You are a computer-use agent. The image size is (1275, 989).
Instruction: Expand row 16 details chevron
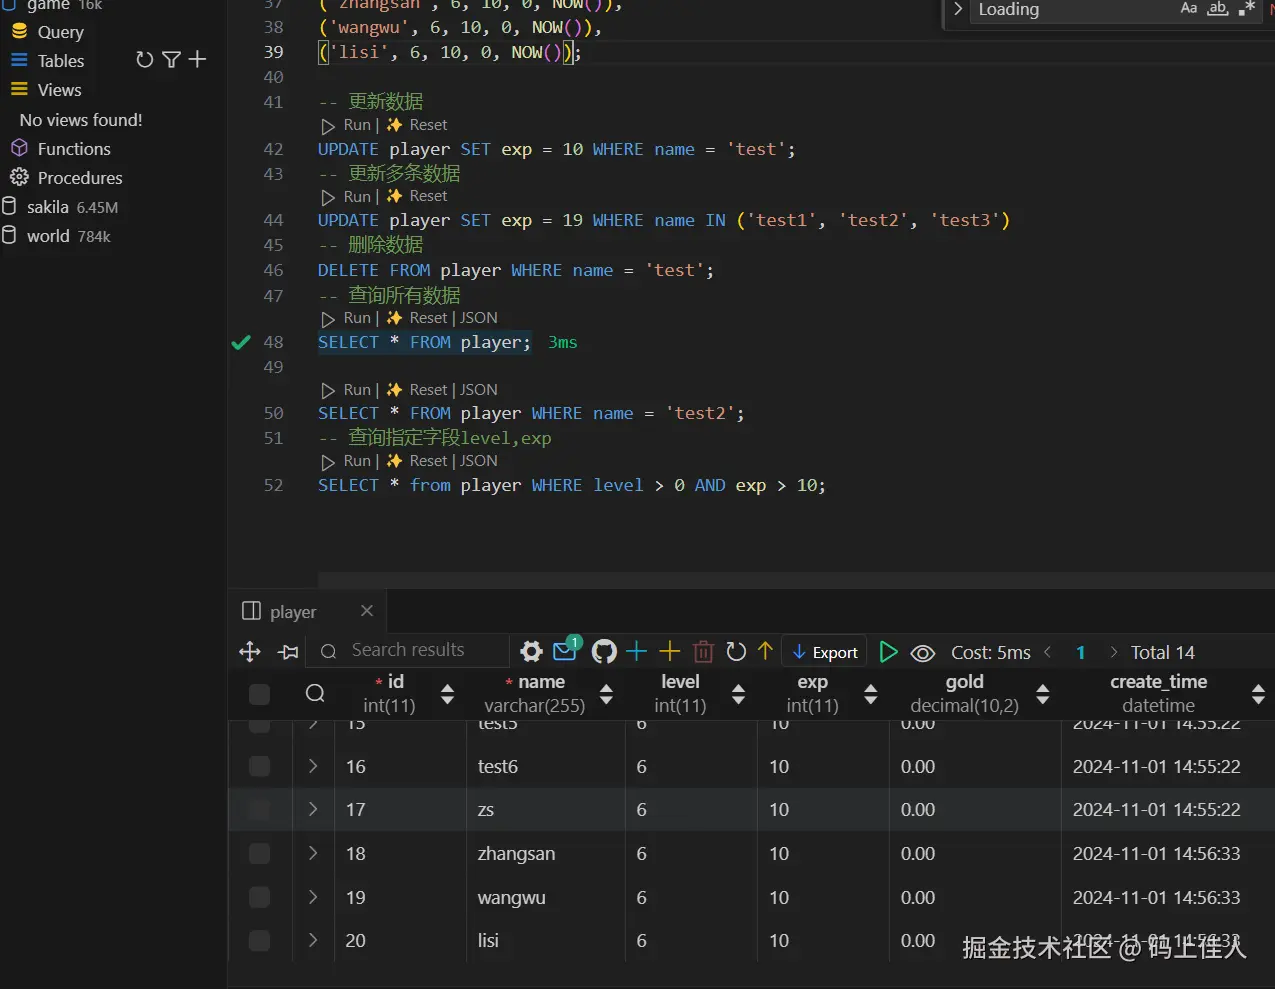(x=313, y=765)
